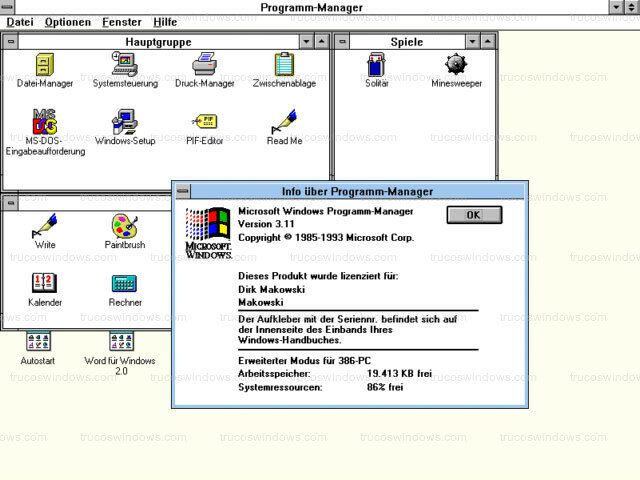Click 'Dieses Produkt wurde lizenziert für:' text
Image resolution: width=640 pixels, height=480 pixels.
pyautogui.click(x=318, y=276)
